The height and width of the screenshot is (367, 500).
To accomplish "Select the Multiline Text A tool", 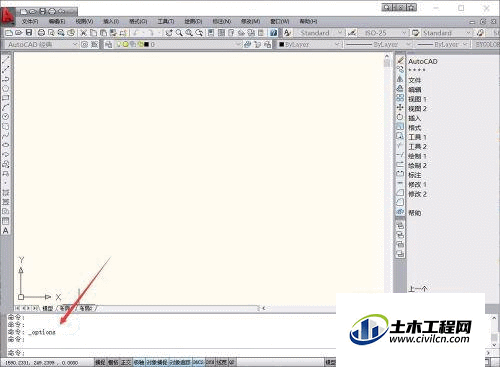I will (6, 230).
